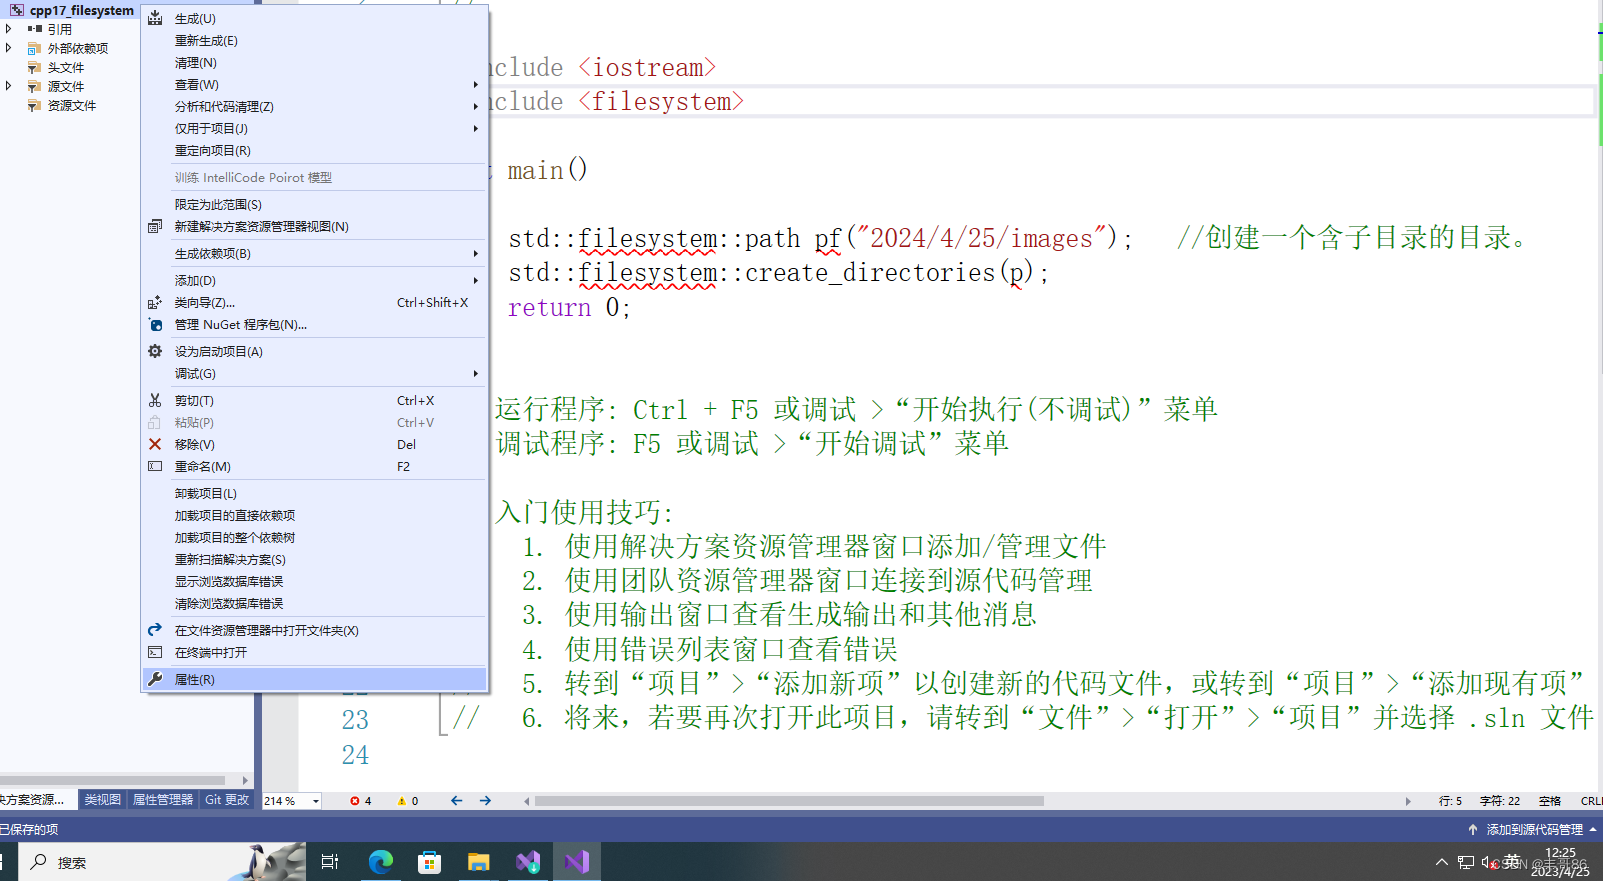Viewport: 1603px width, 881px height.
Task: Open the 生成依赖项(B) submenu
Action: pos(315,253)
